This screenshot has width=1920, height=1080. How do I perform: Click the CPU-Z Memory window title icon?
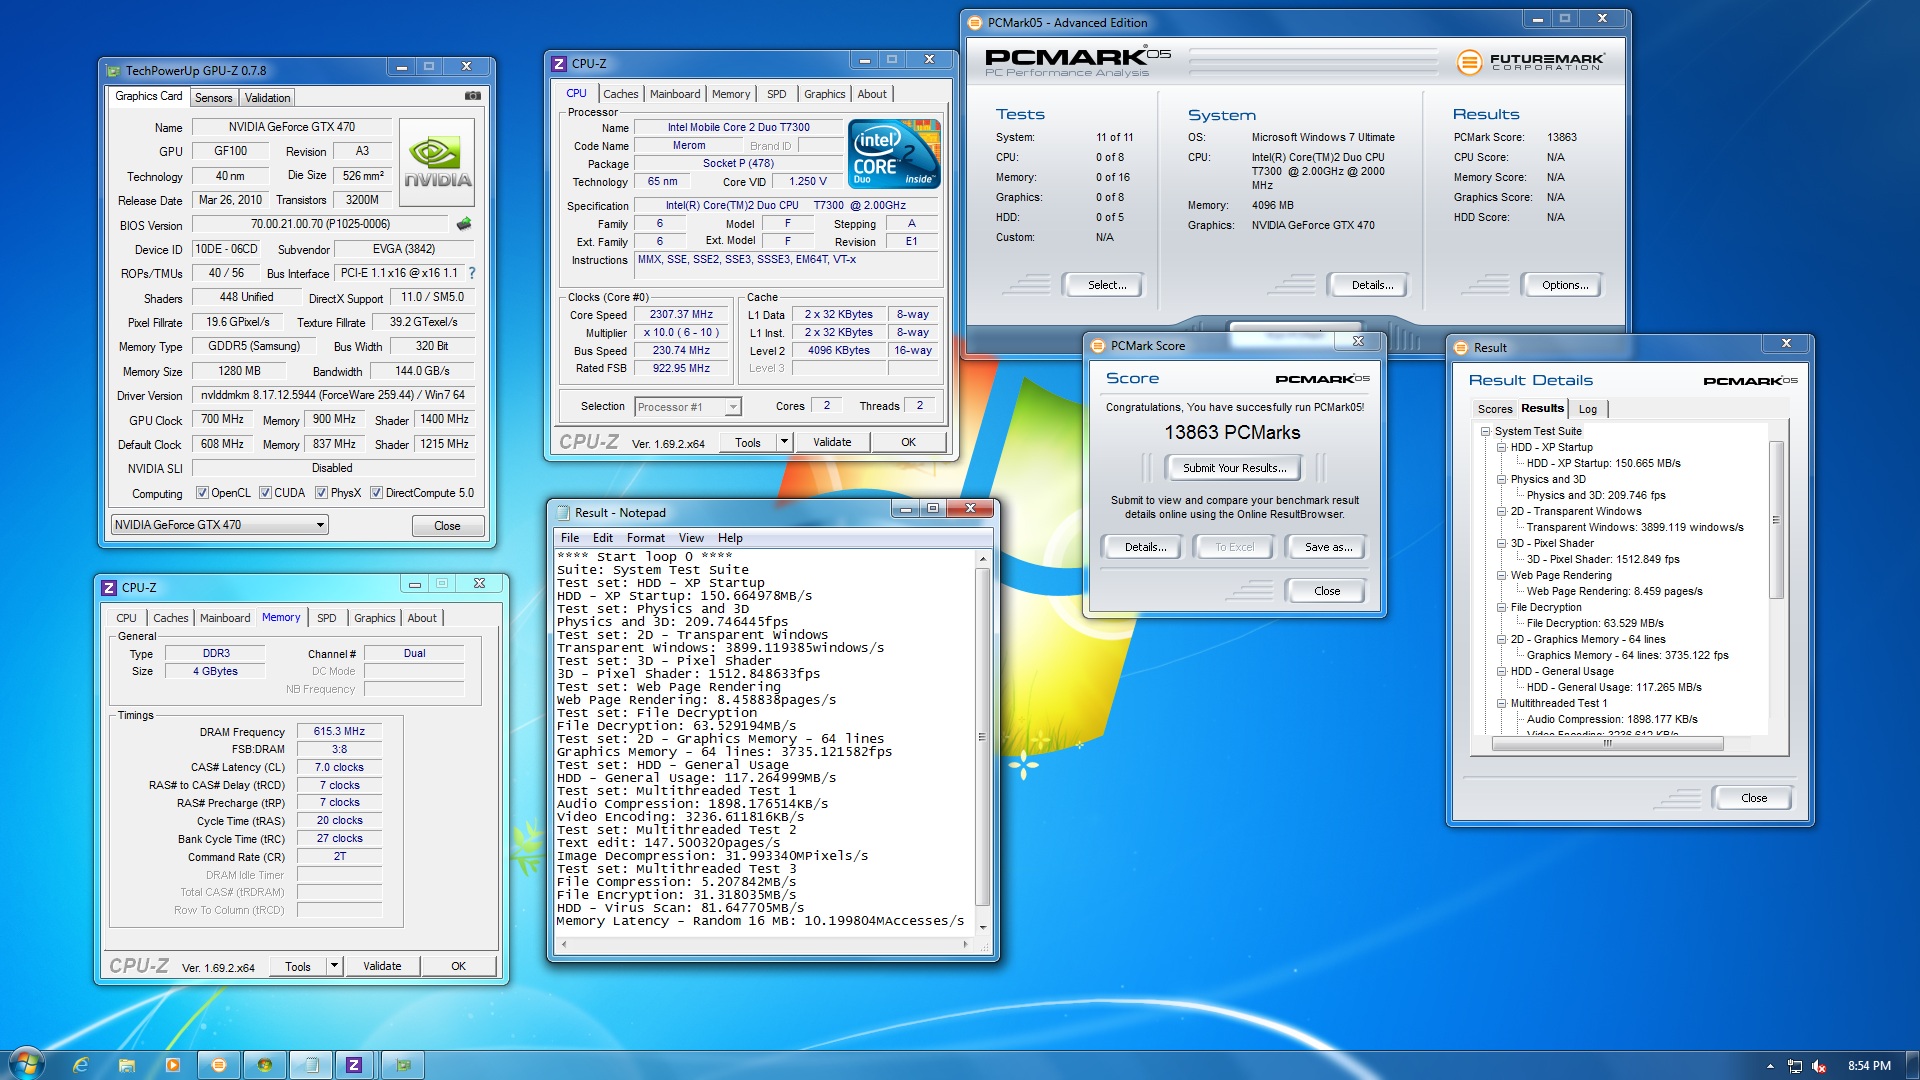click(110, 588)
